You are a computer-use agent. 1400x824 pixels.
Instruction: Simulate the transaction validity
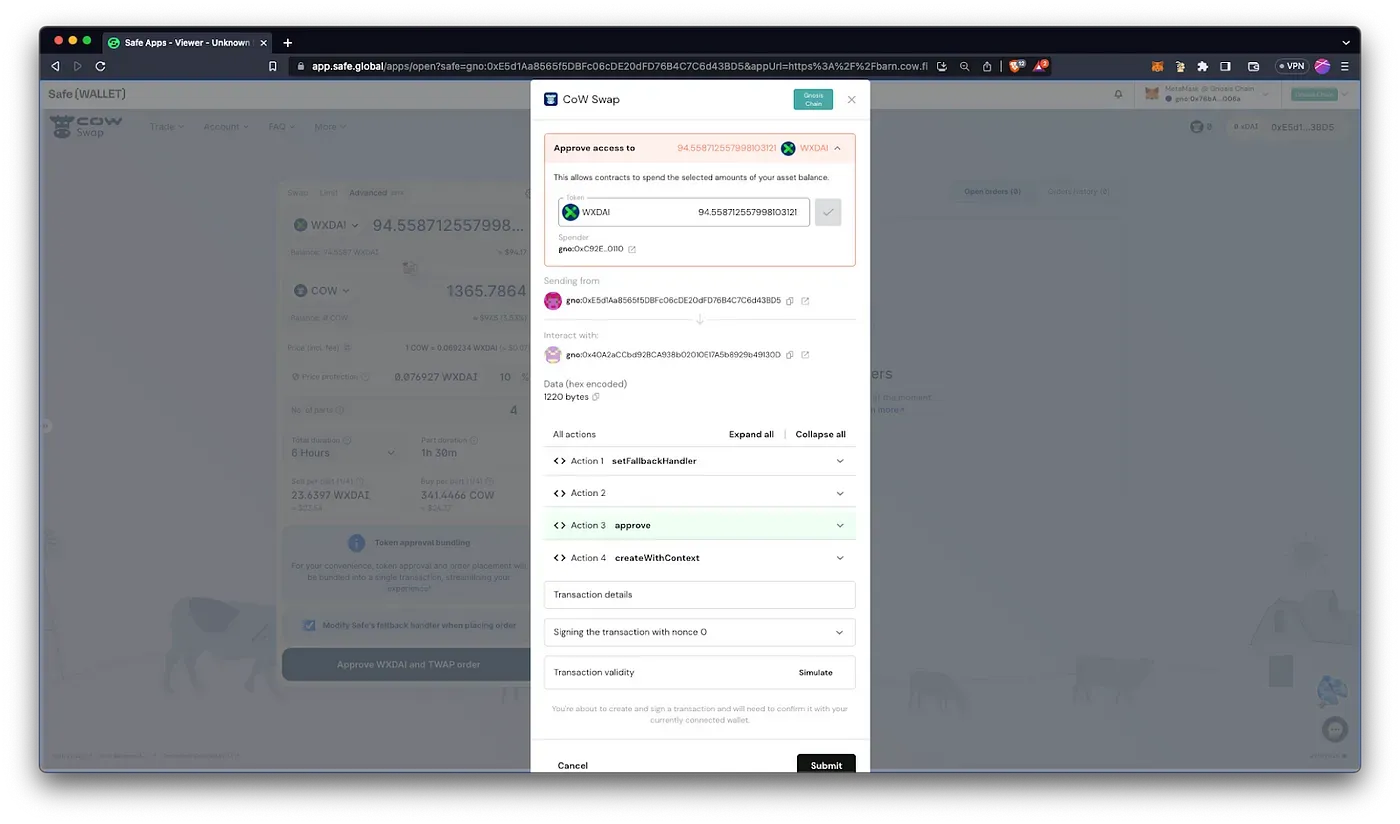pyautogui.click(x=815, y=672)
